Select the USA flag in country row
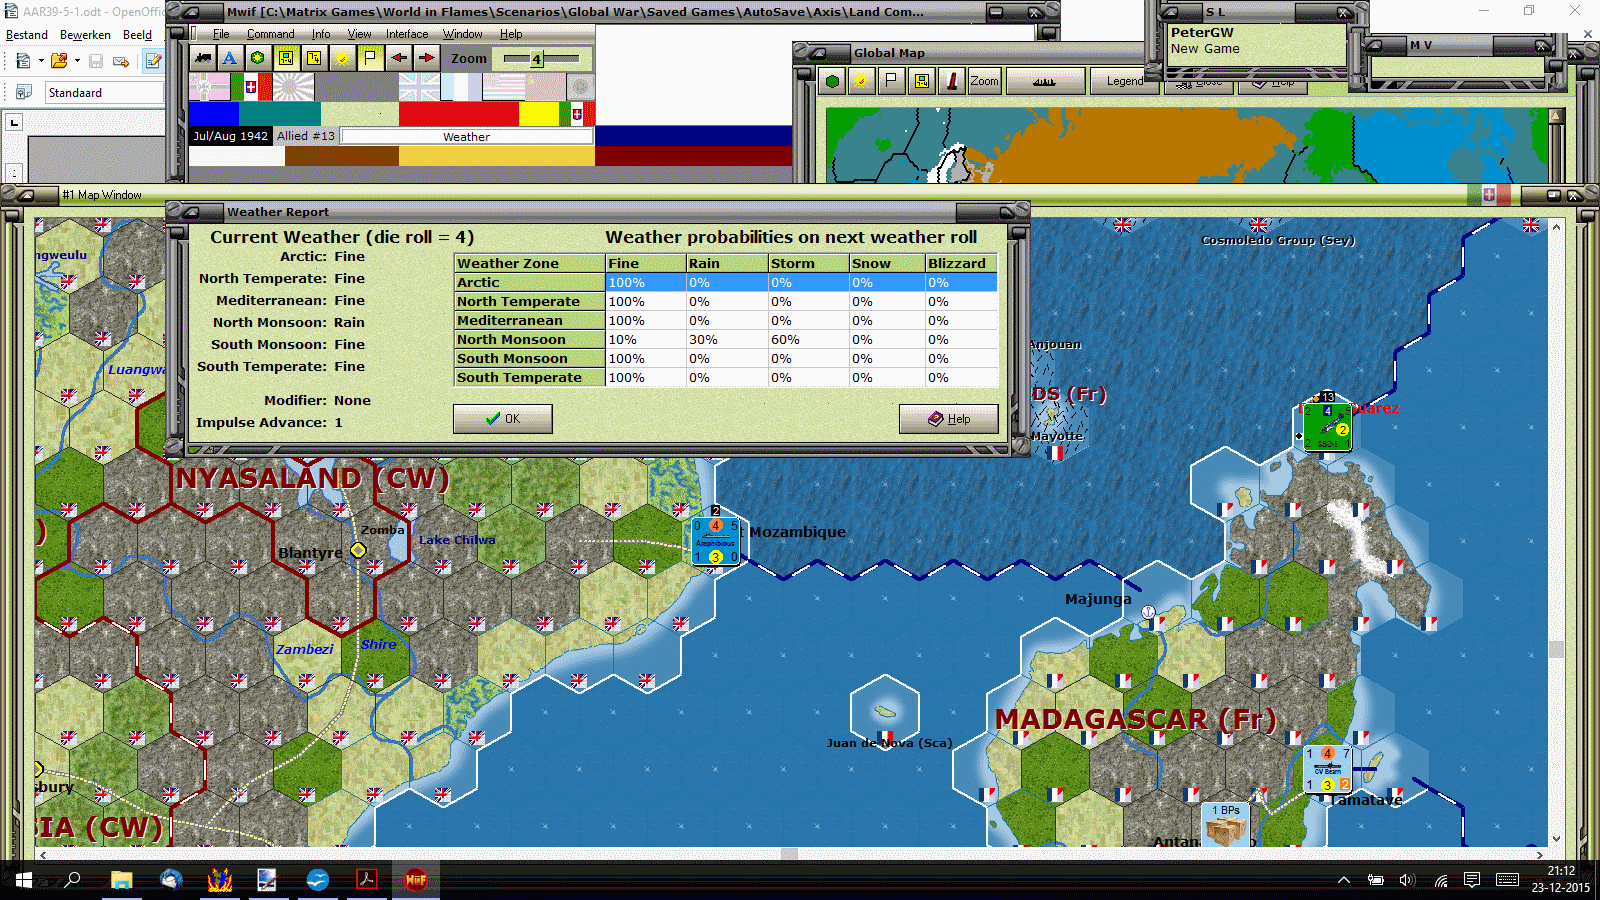 [x=503, y=87]
